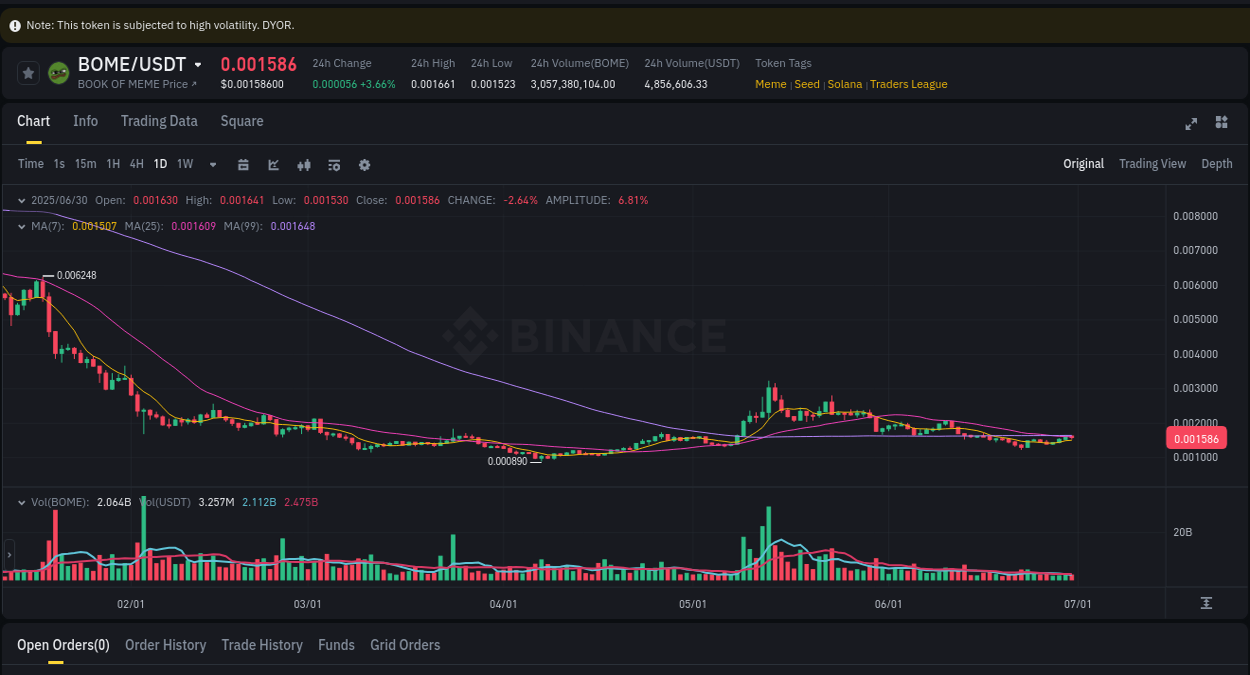
Task: Open the extra time intervals dropdown
Action: pyautogui.click(x=212, y=164)
